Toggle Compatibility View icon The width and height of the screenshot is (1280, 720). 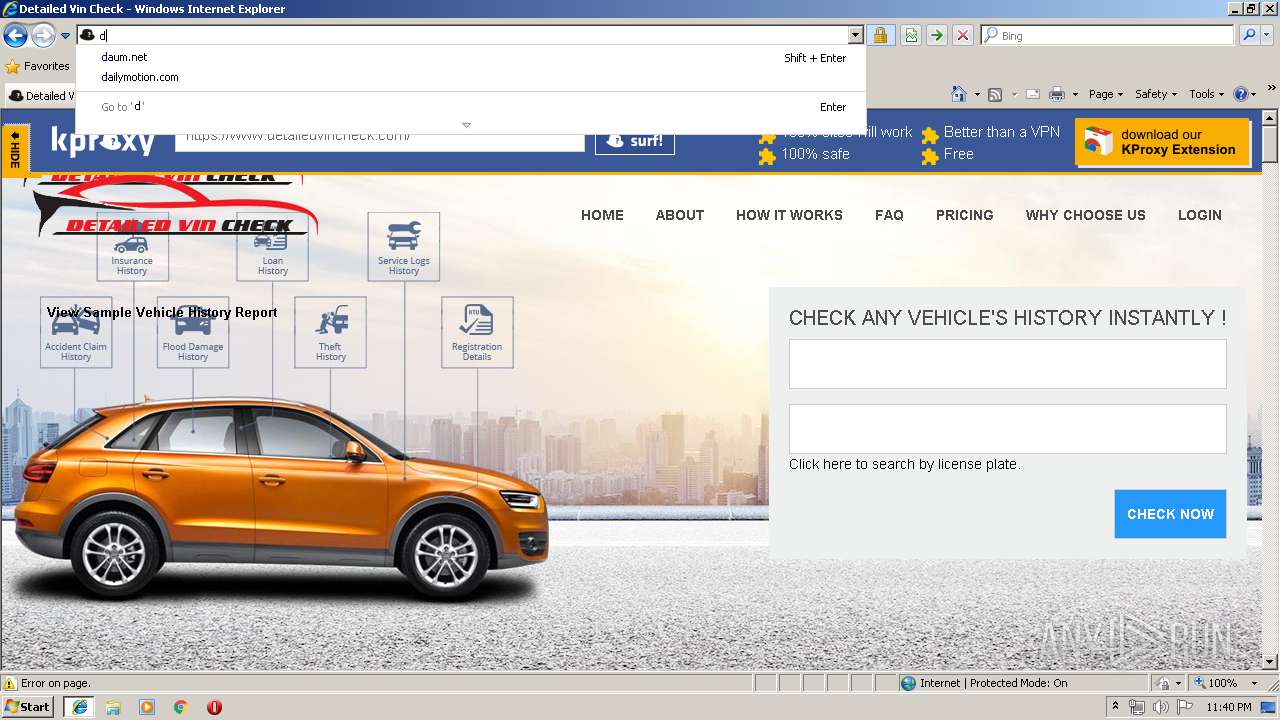coord(911,35)
